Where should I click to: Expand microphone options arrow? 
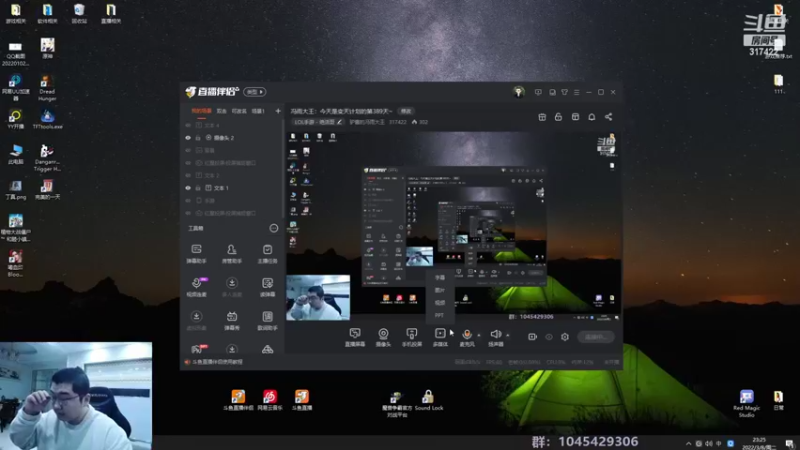coord(479,335)
